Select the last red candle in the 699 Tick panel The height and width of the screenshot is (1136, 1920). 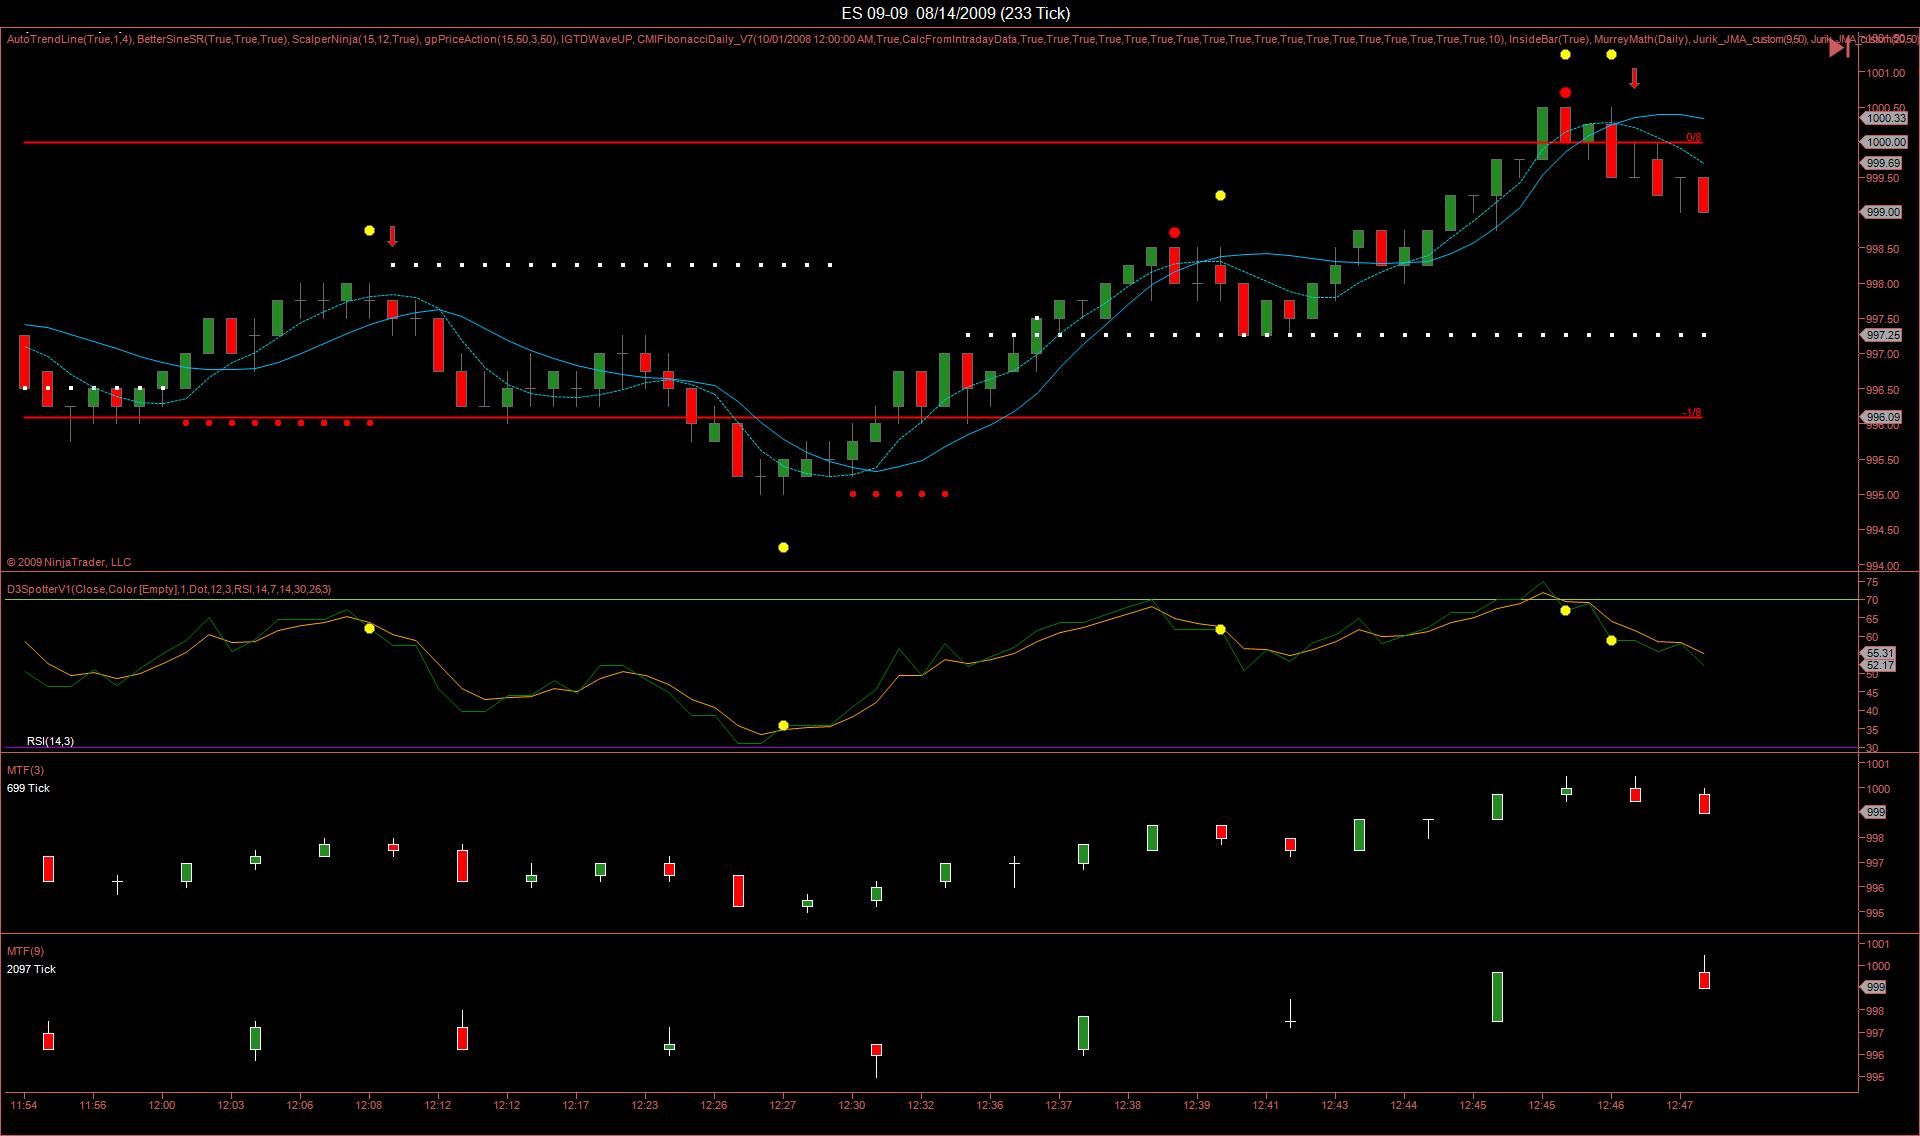coord(1704,802)
